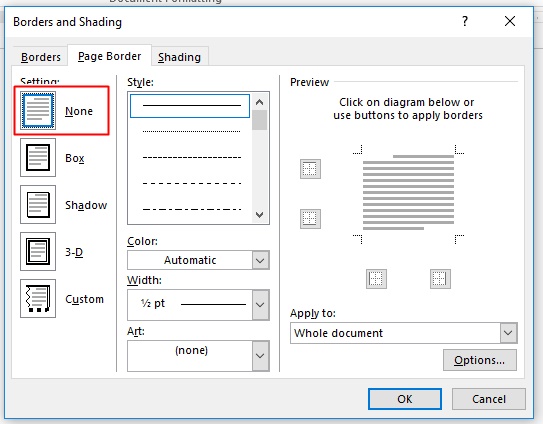Viewport: 543px width, 424px height.
Task: Expand the Apply to Whole document dropdown
Action: click(x=404, y=333)
